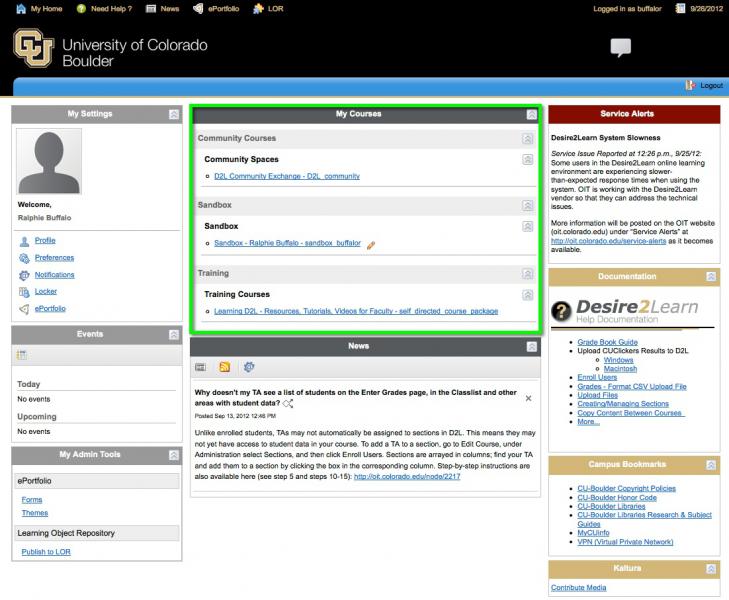Collapse the Sandbox gray header section
This screenshot has width=729, height=600.
(528, 205)
